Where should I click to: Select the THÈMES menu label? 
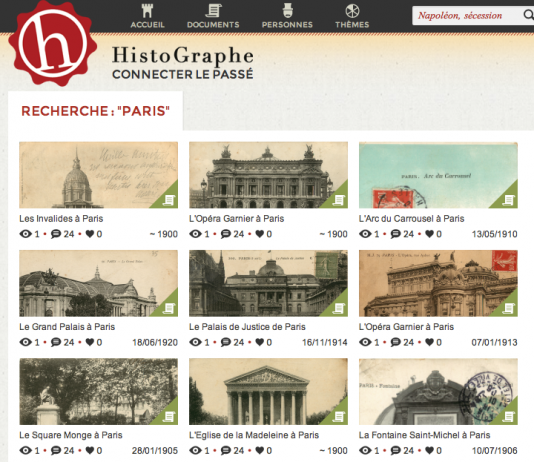(x=352, y=25)
